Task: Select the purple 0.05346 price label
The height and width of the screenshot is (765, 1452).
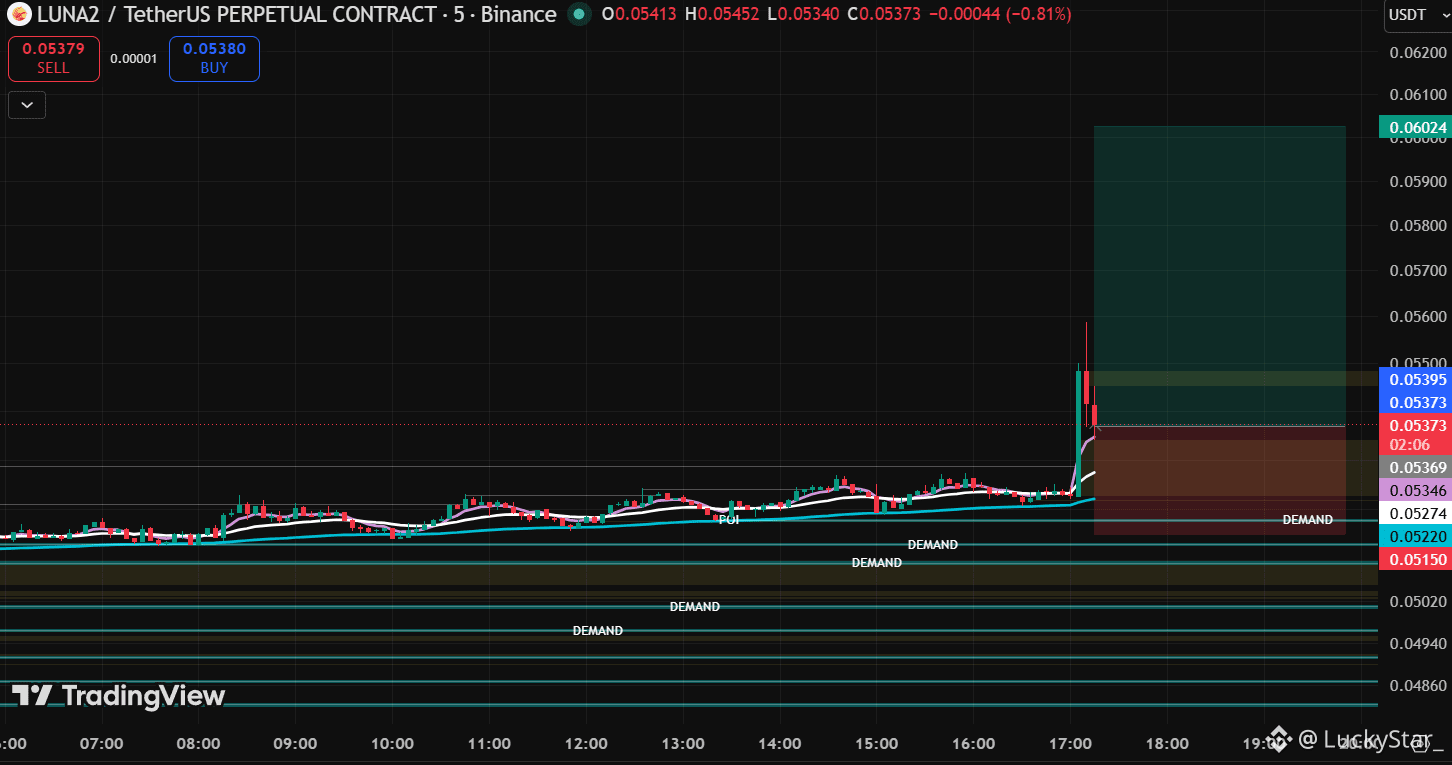Action: (x=1415, y=490)
